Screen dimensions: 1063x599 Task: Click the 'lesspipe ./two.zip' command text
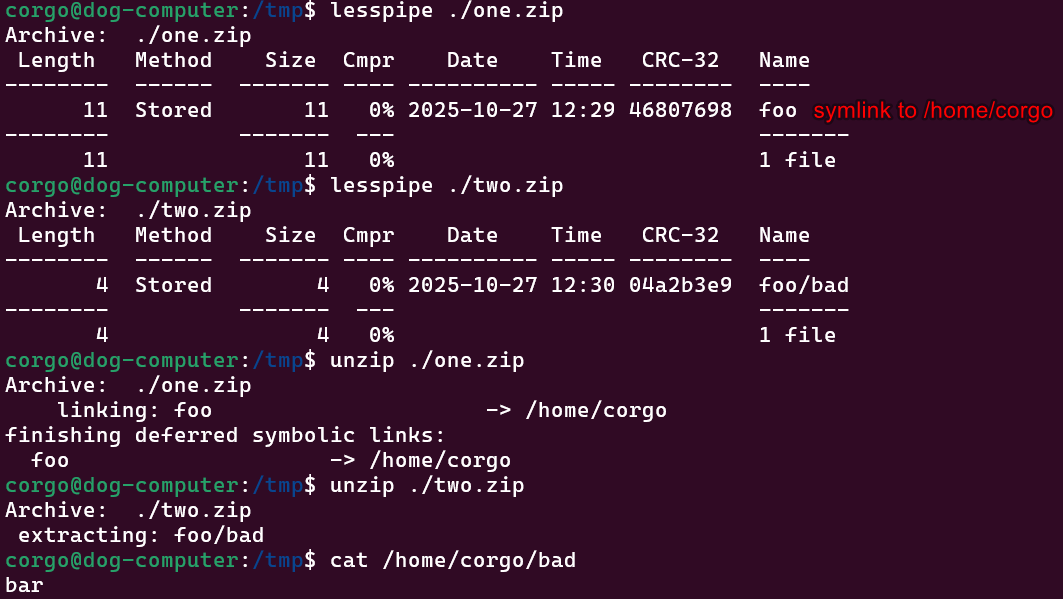point(446,186)
